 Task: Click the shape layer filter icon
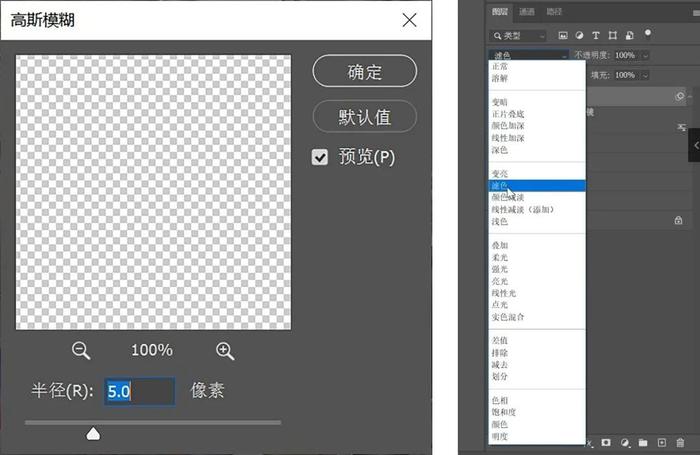612,35
